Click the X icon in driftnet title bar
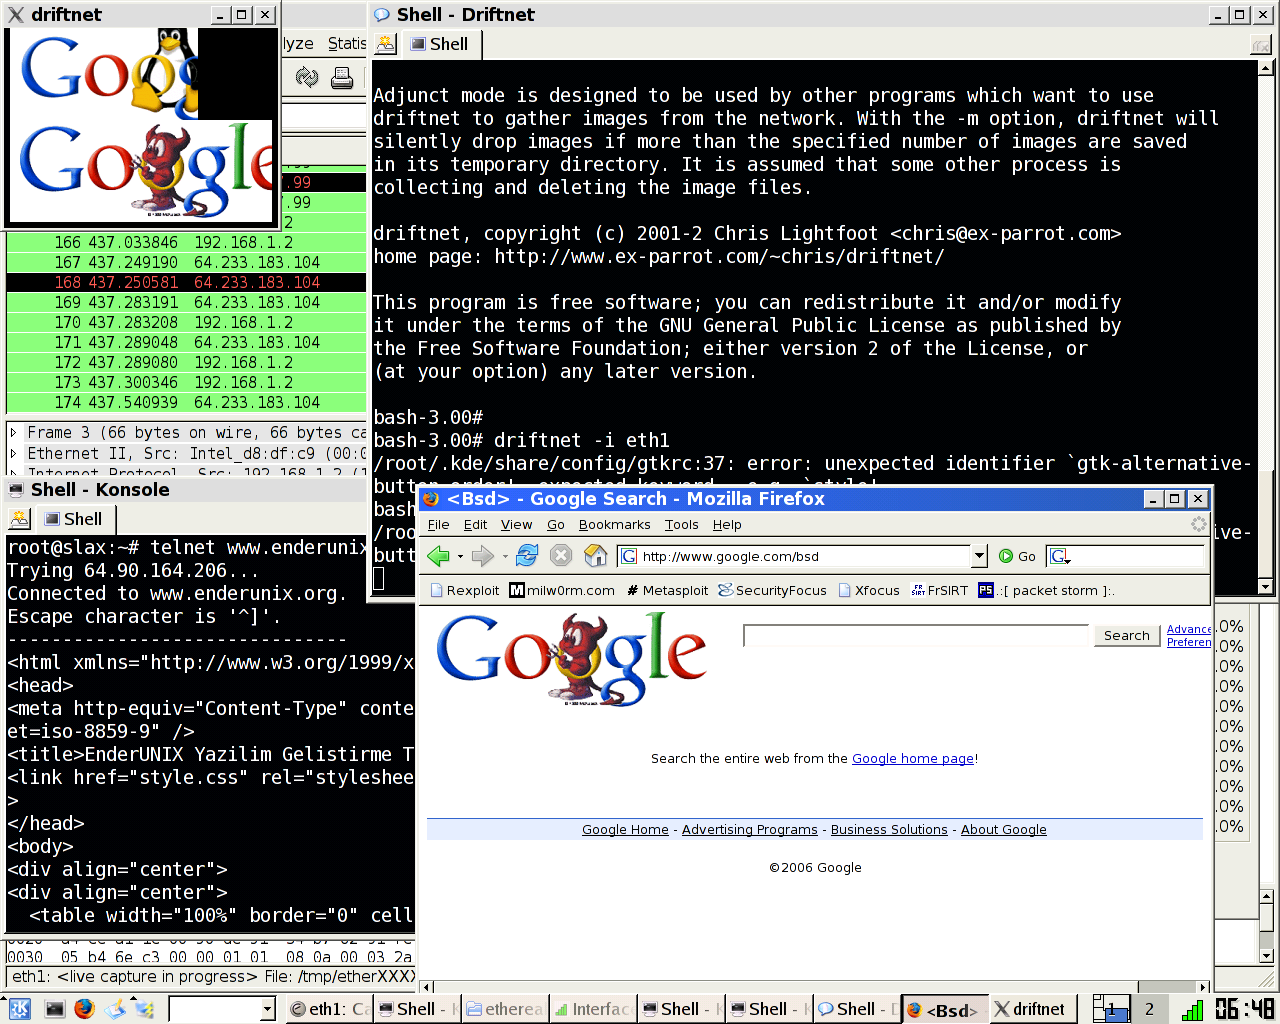Image resolution: width=1280 pixels, height=1024 pixels. [x=15, y=14]
